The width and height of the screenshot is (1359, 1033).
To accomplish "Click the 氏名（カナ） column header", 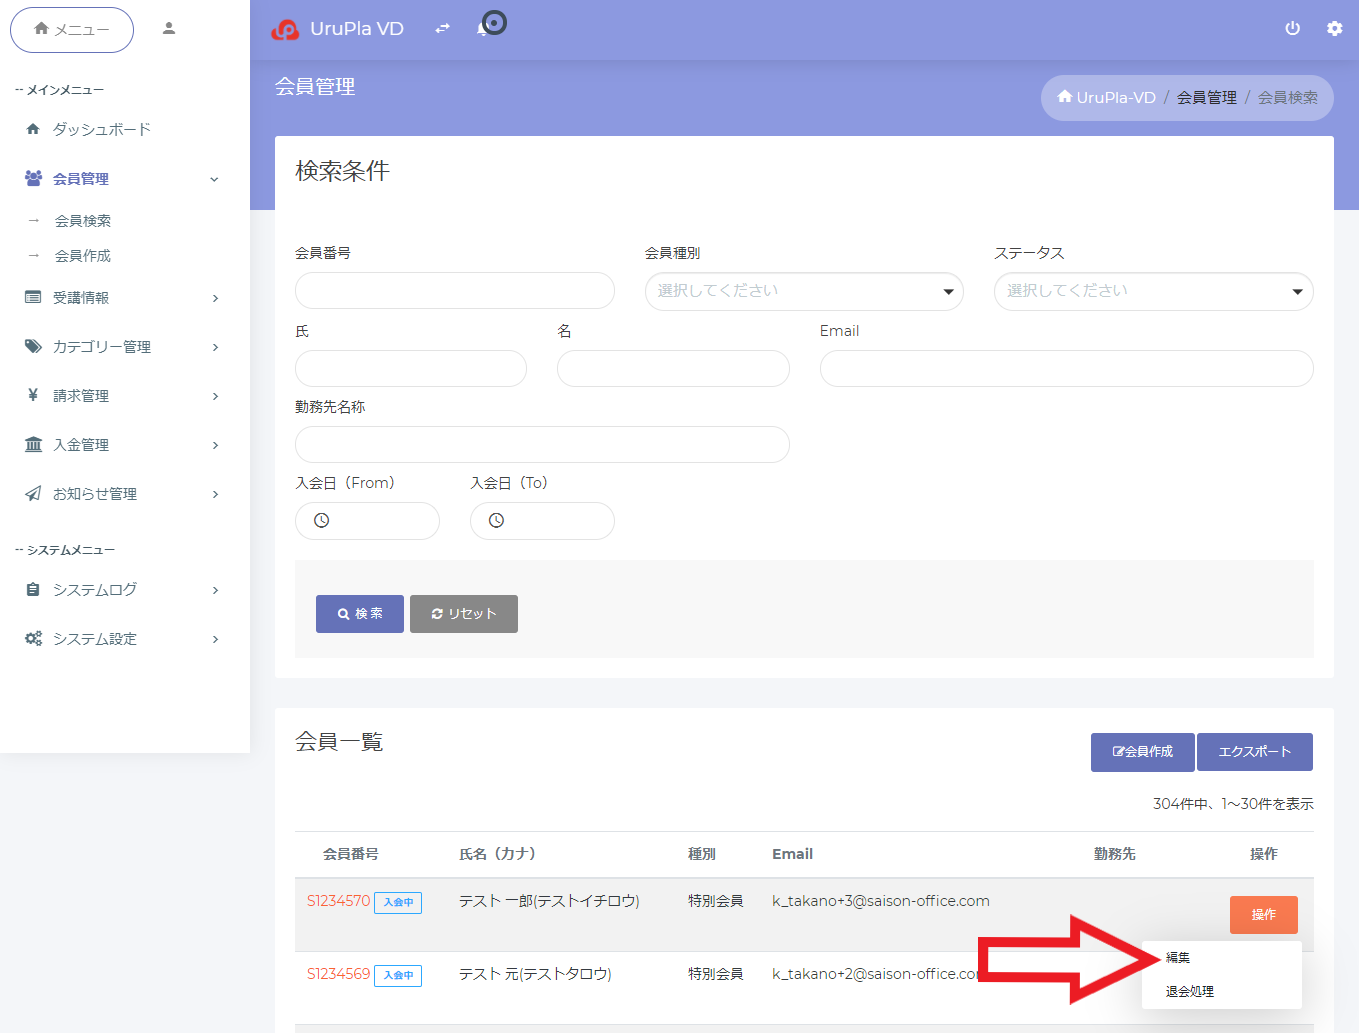I will point(497,854).
